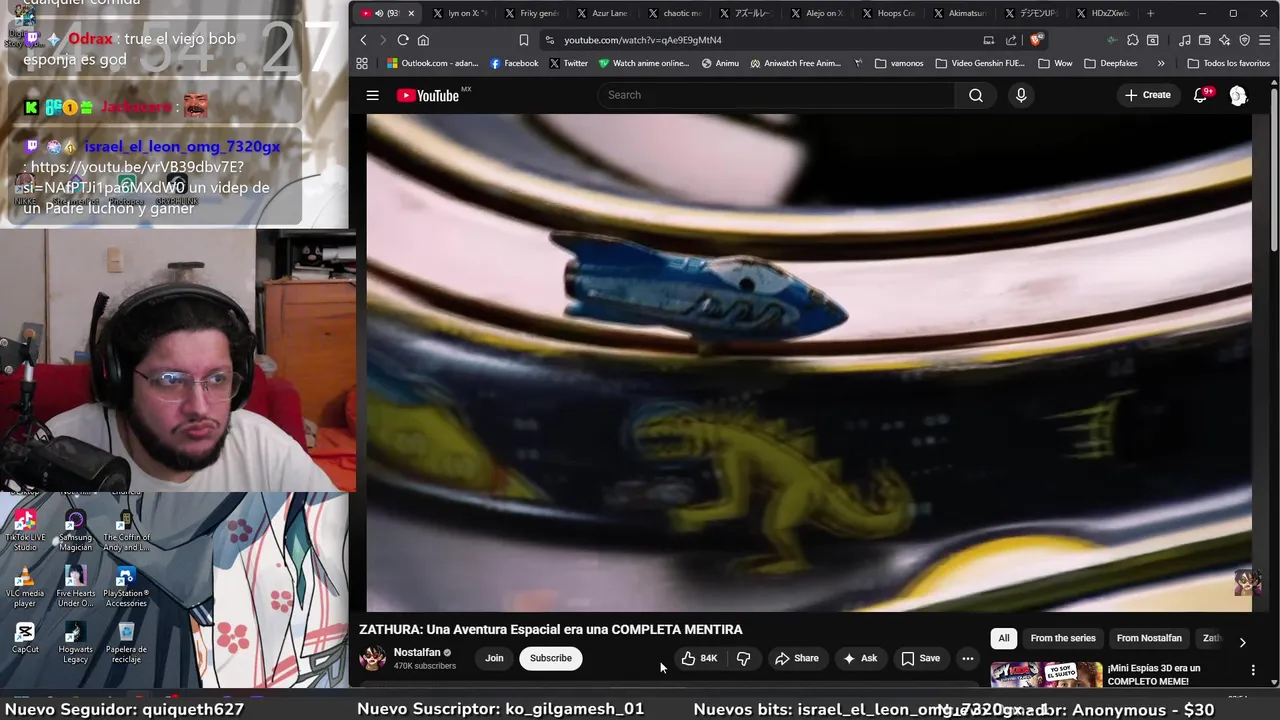Select the From Nostalfan chip
1280x720 pixels.
pyautogui.click(x=1149, y=638)
